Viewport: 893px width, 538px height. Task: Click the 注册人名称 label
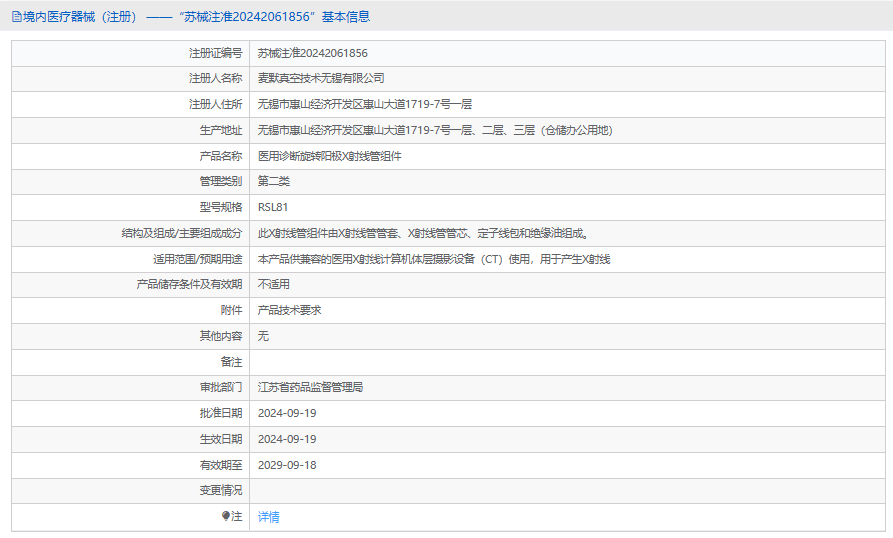point(215,78)
